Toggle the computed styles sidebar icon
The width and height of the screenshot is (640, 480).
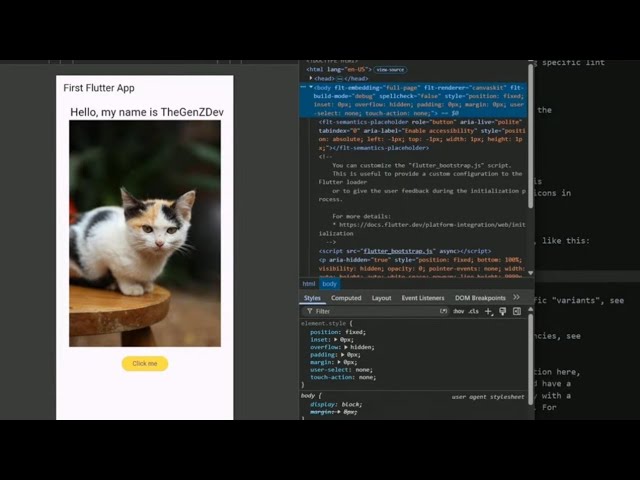(517, 311)
